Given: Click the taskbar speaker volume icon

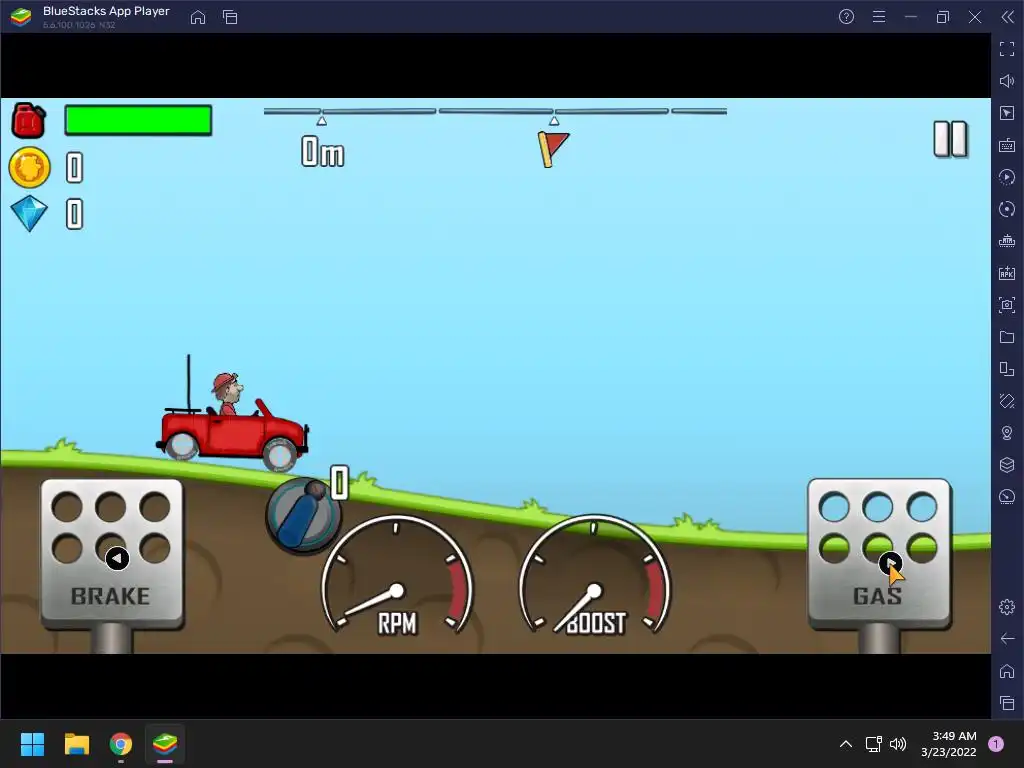Looking at the screenshot, I should point(898,744).
